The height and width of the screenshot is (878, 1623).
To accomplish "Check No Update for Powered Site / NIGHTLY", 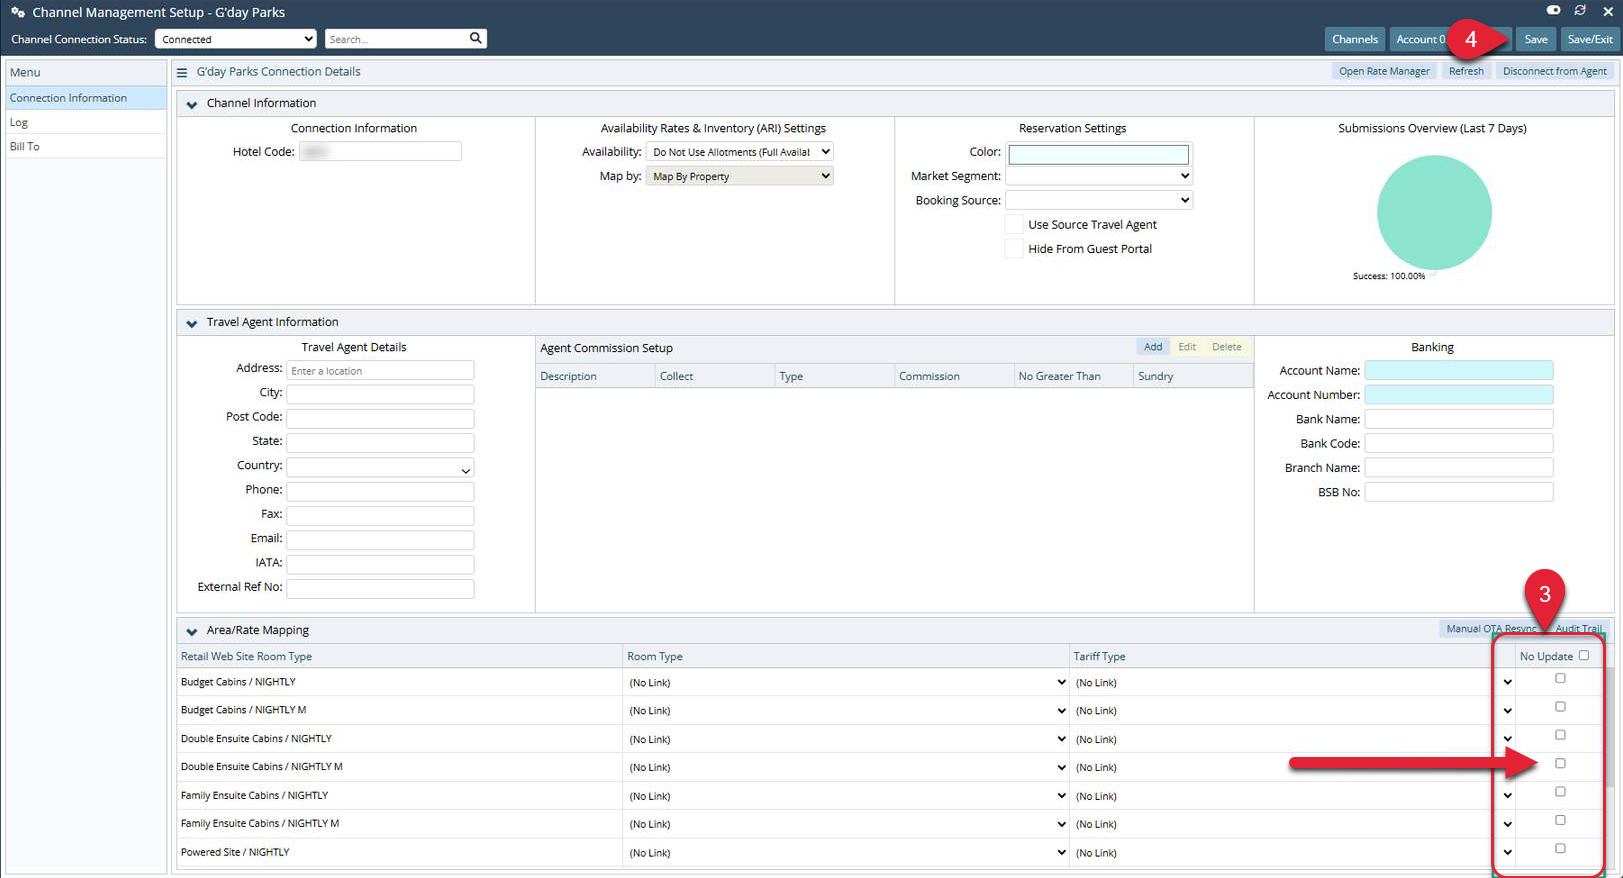I will click(1560, 849).
